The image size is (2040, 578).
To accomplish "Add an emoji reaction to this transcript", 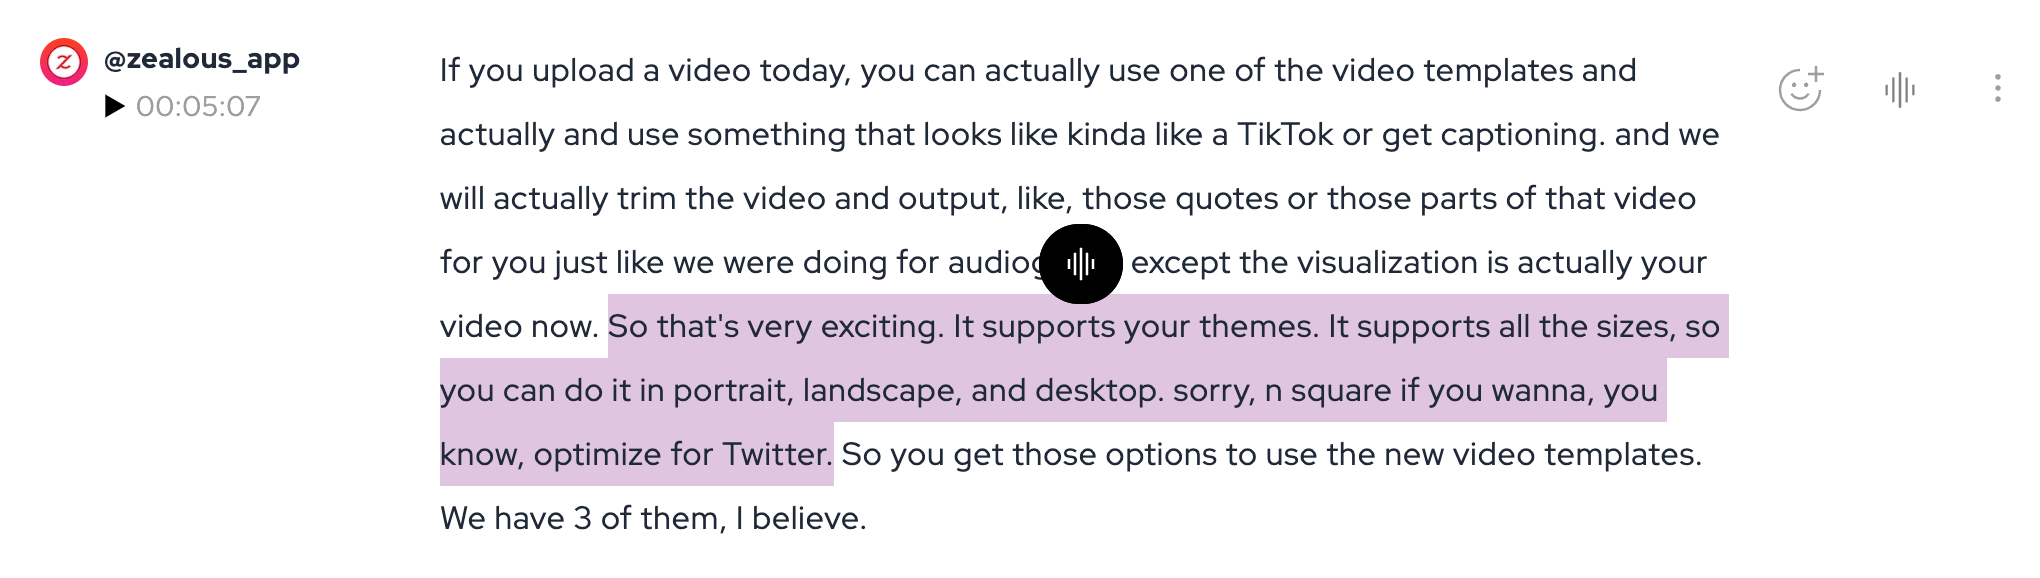I will 1800,90.
